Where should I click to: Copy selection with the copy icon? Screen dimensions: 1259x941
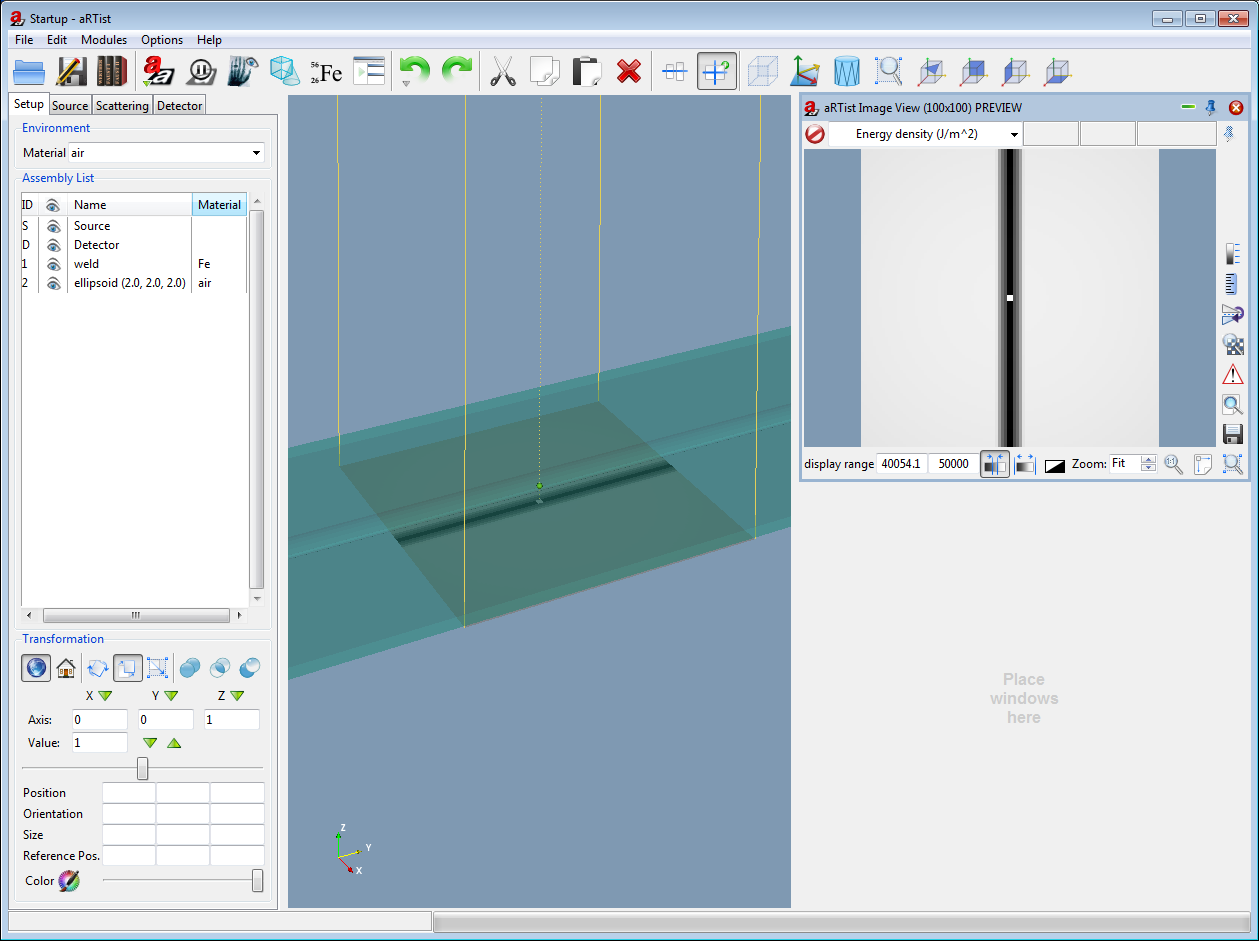coord(545,72)
